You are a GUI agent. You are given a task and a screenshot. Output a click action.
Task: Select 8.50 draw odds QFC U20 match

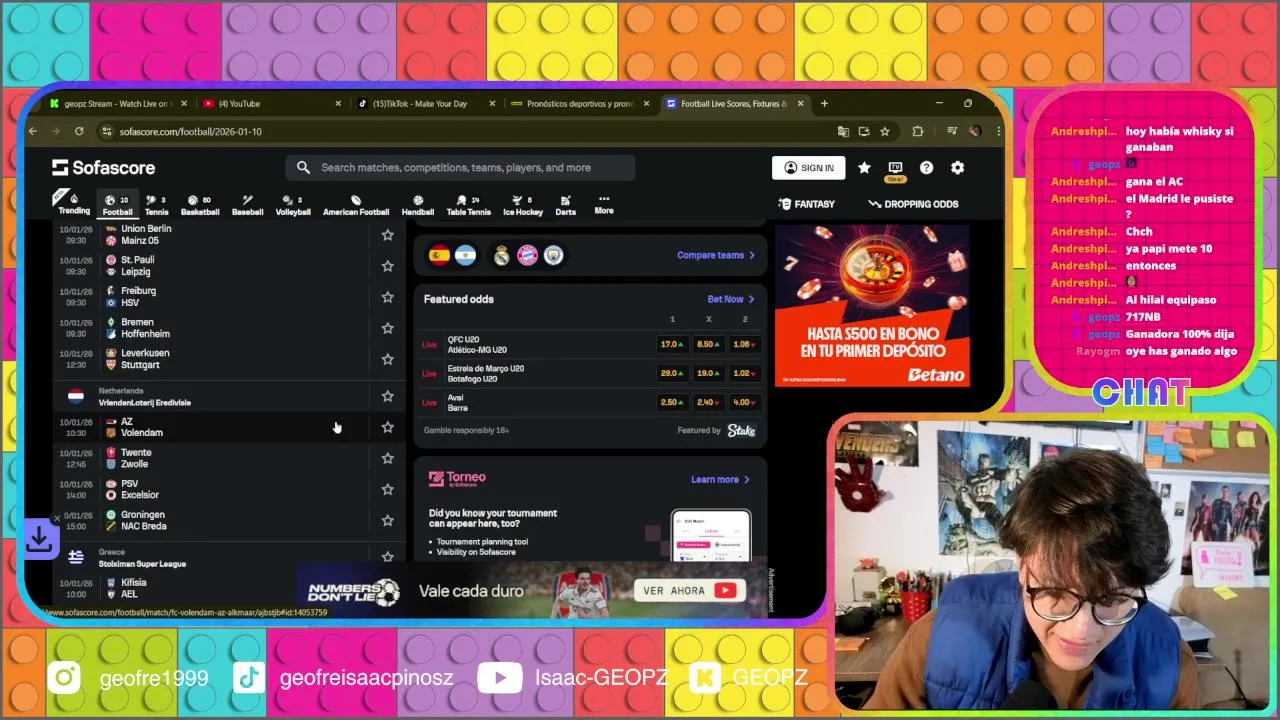point(708,344)
